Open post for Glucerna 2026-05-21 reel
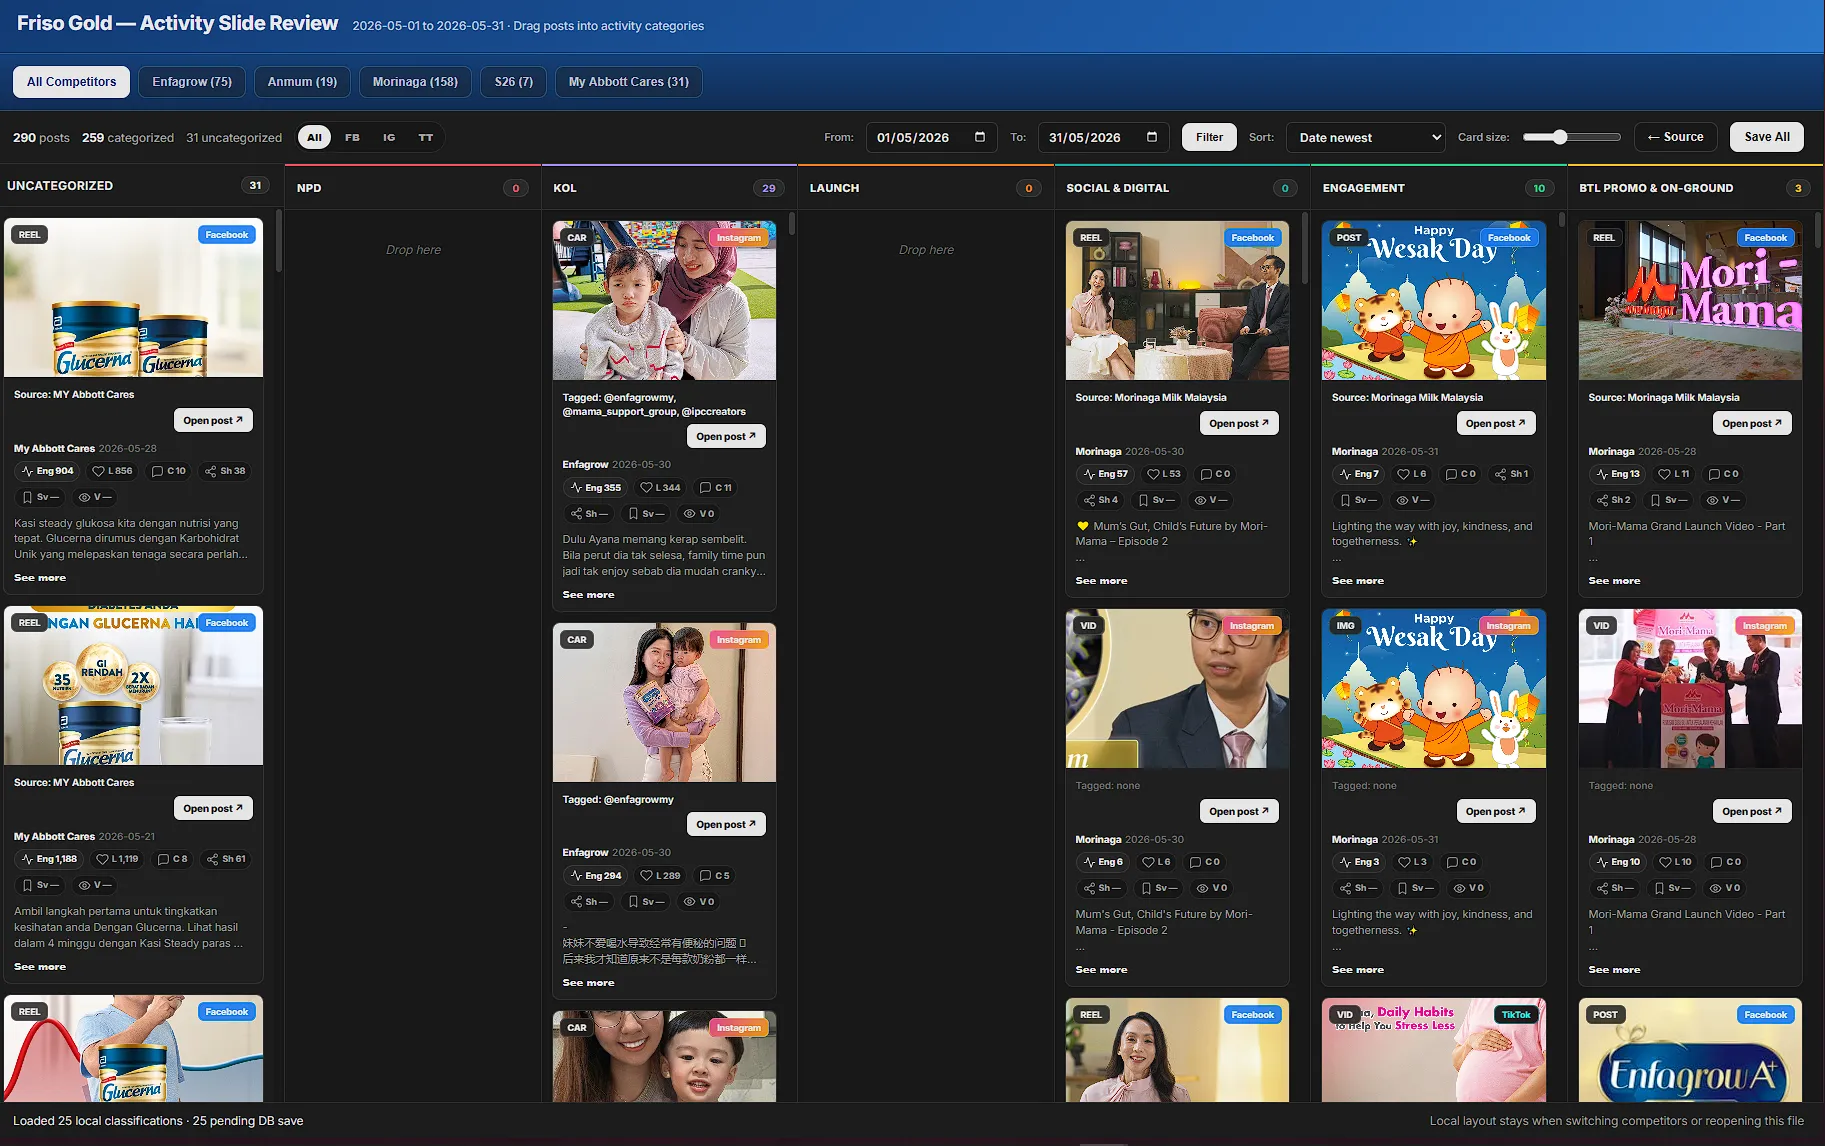This screenshot has width=1825, height=1146. point(213,809)
